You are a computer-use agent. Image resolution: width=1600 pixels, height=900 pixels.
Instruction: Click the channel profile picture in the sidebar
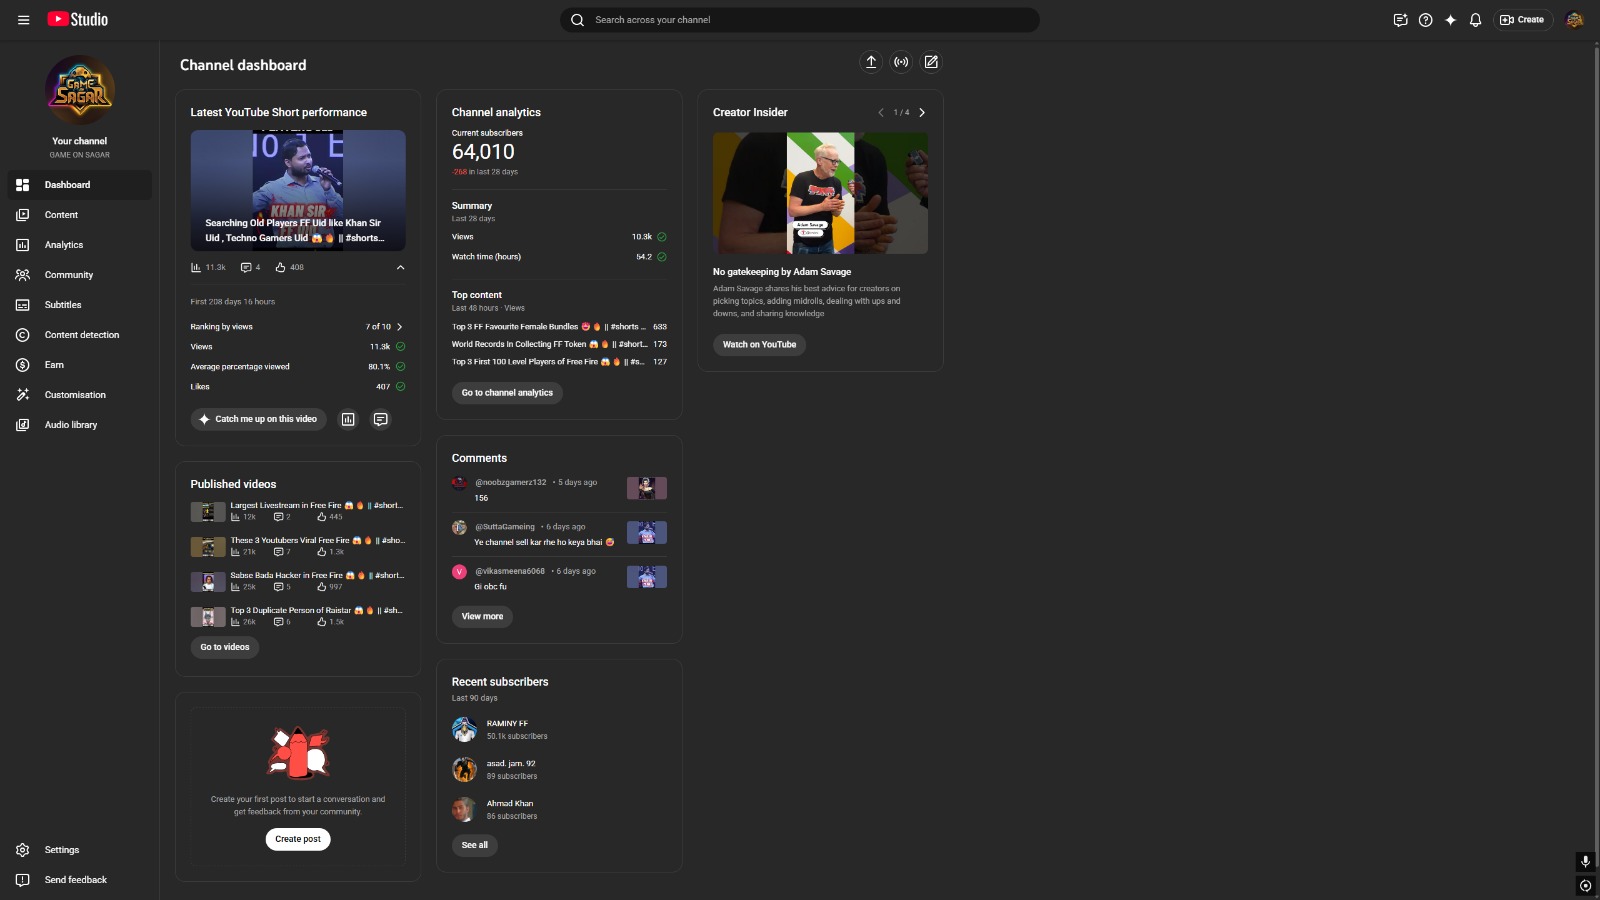[80, 90]
